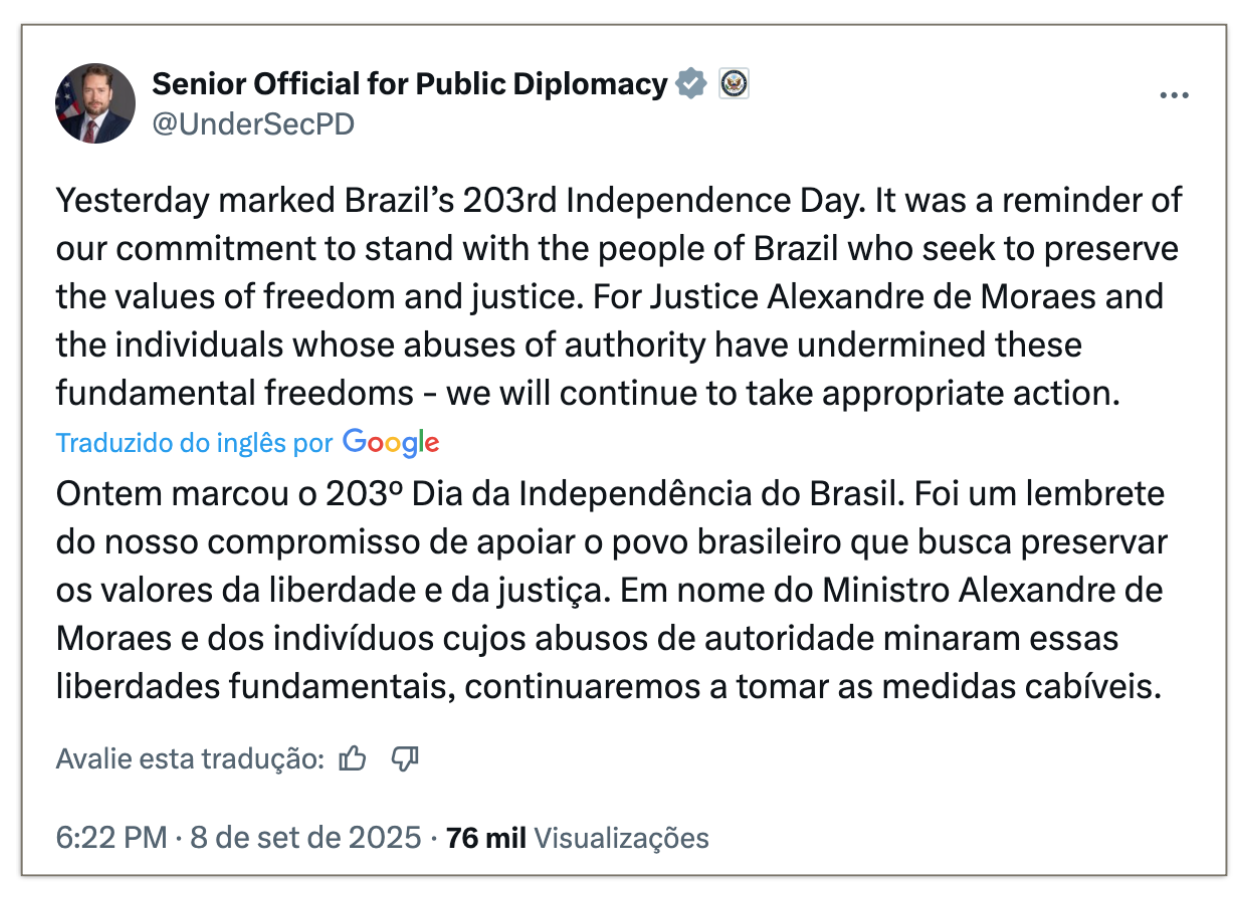Click the blue verified checkmark badge
This screenshot has height=898, width=1246.
coord(691,85)
